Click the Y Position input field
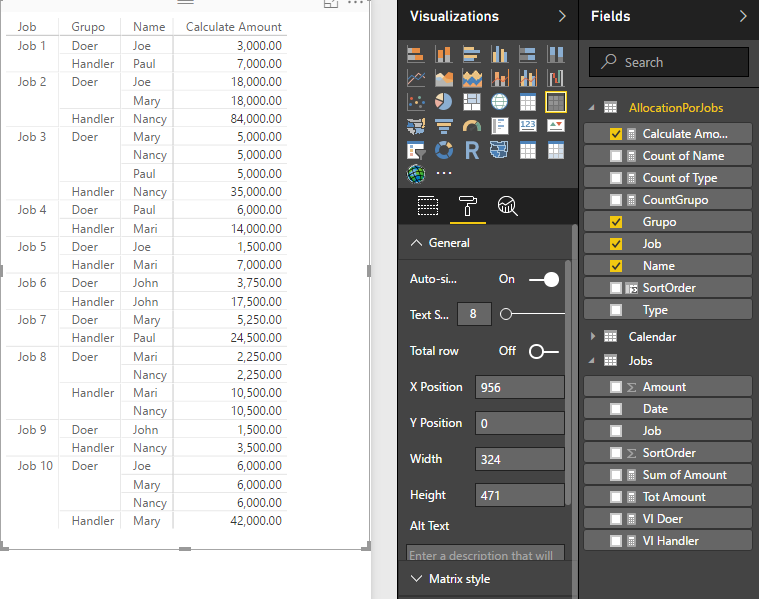Viewport: 759px width, 599px height. [x=519, y=423]
